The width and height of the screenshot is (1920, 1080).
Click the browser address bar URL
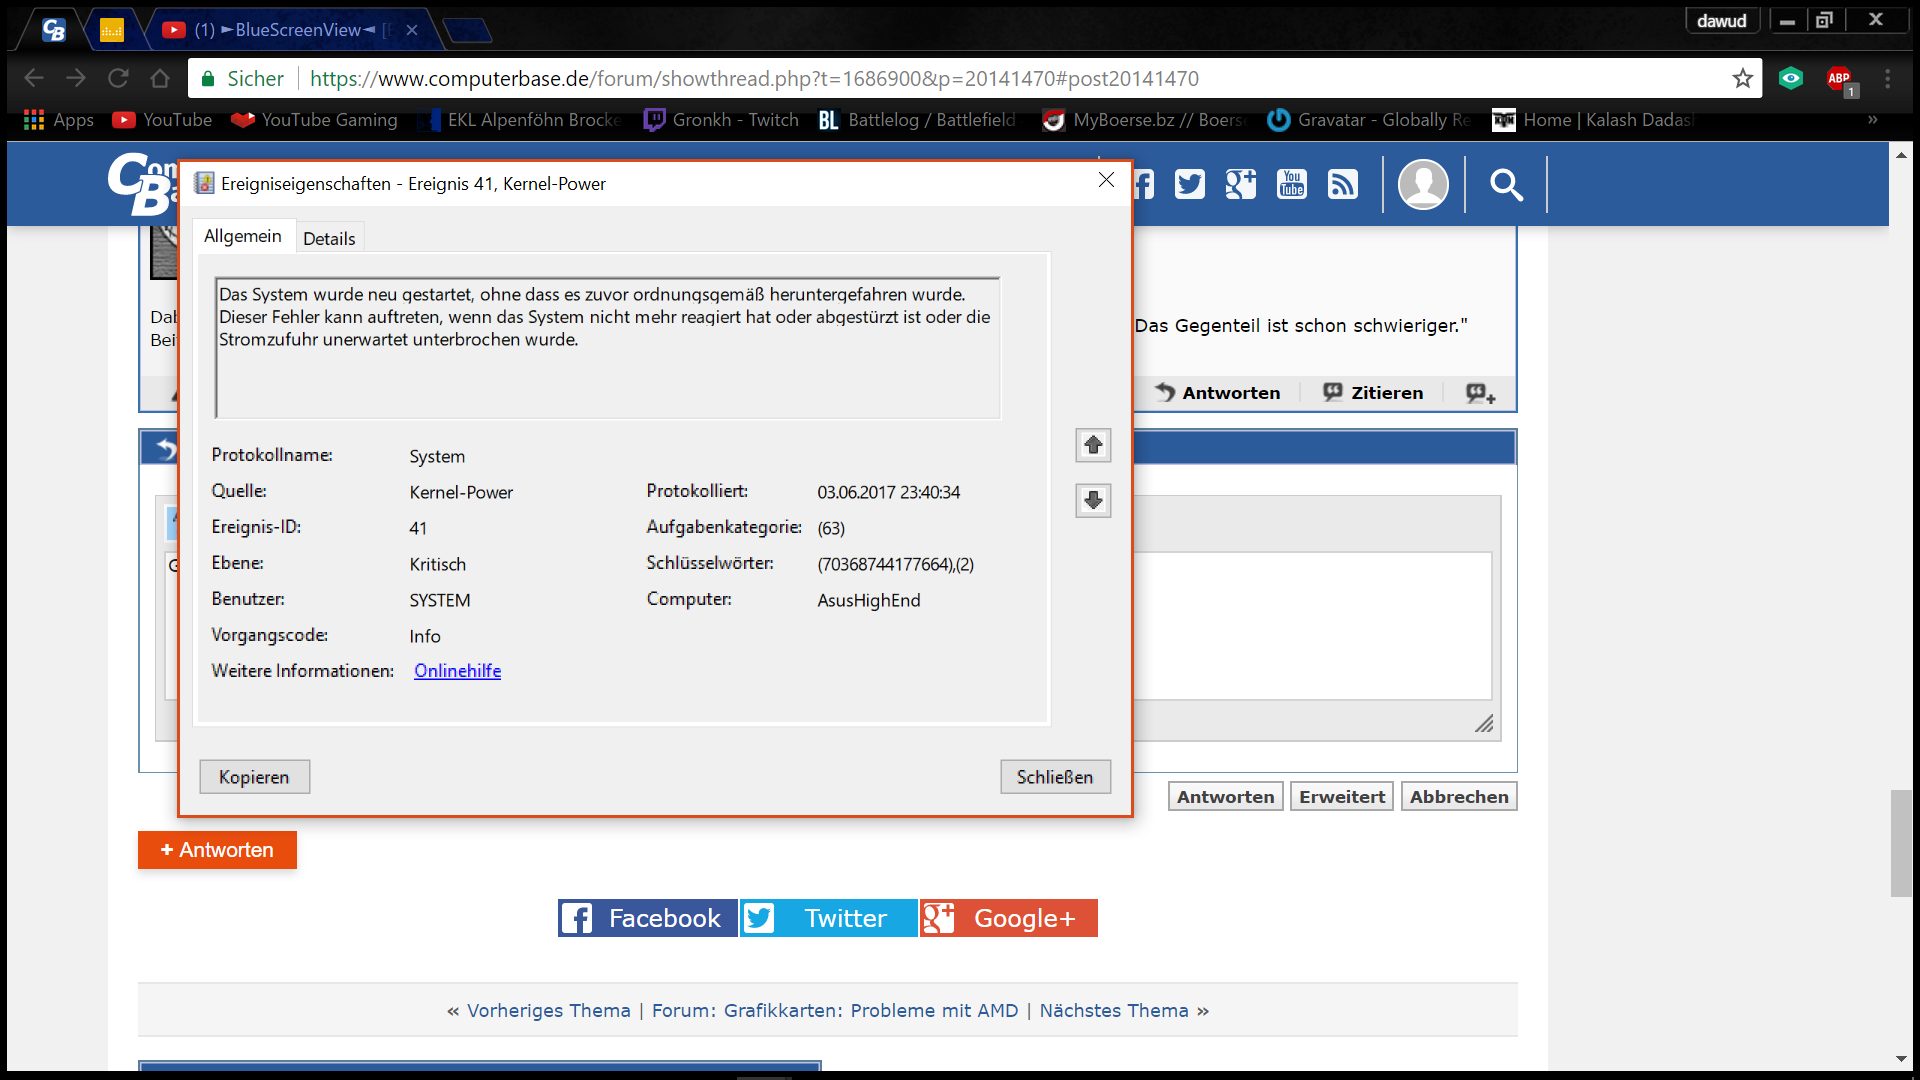click(x=754, y=78)
